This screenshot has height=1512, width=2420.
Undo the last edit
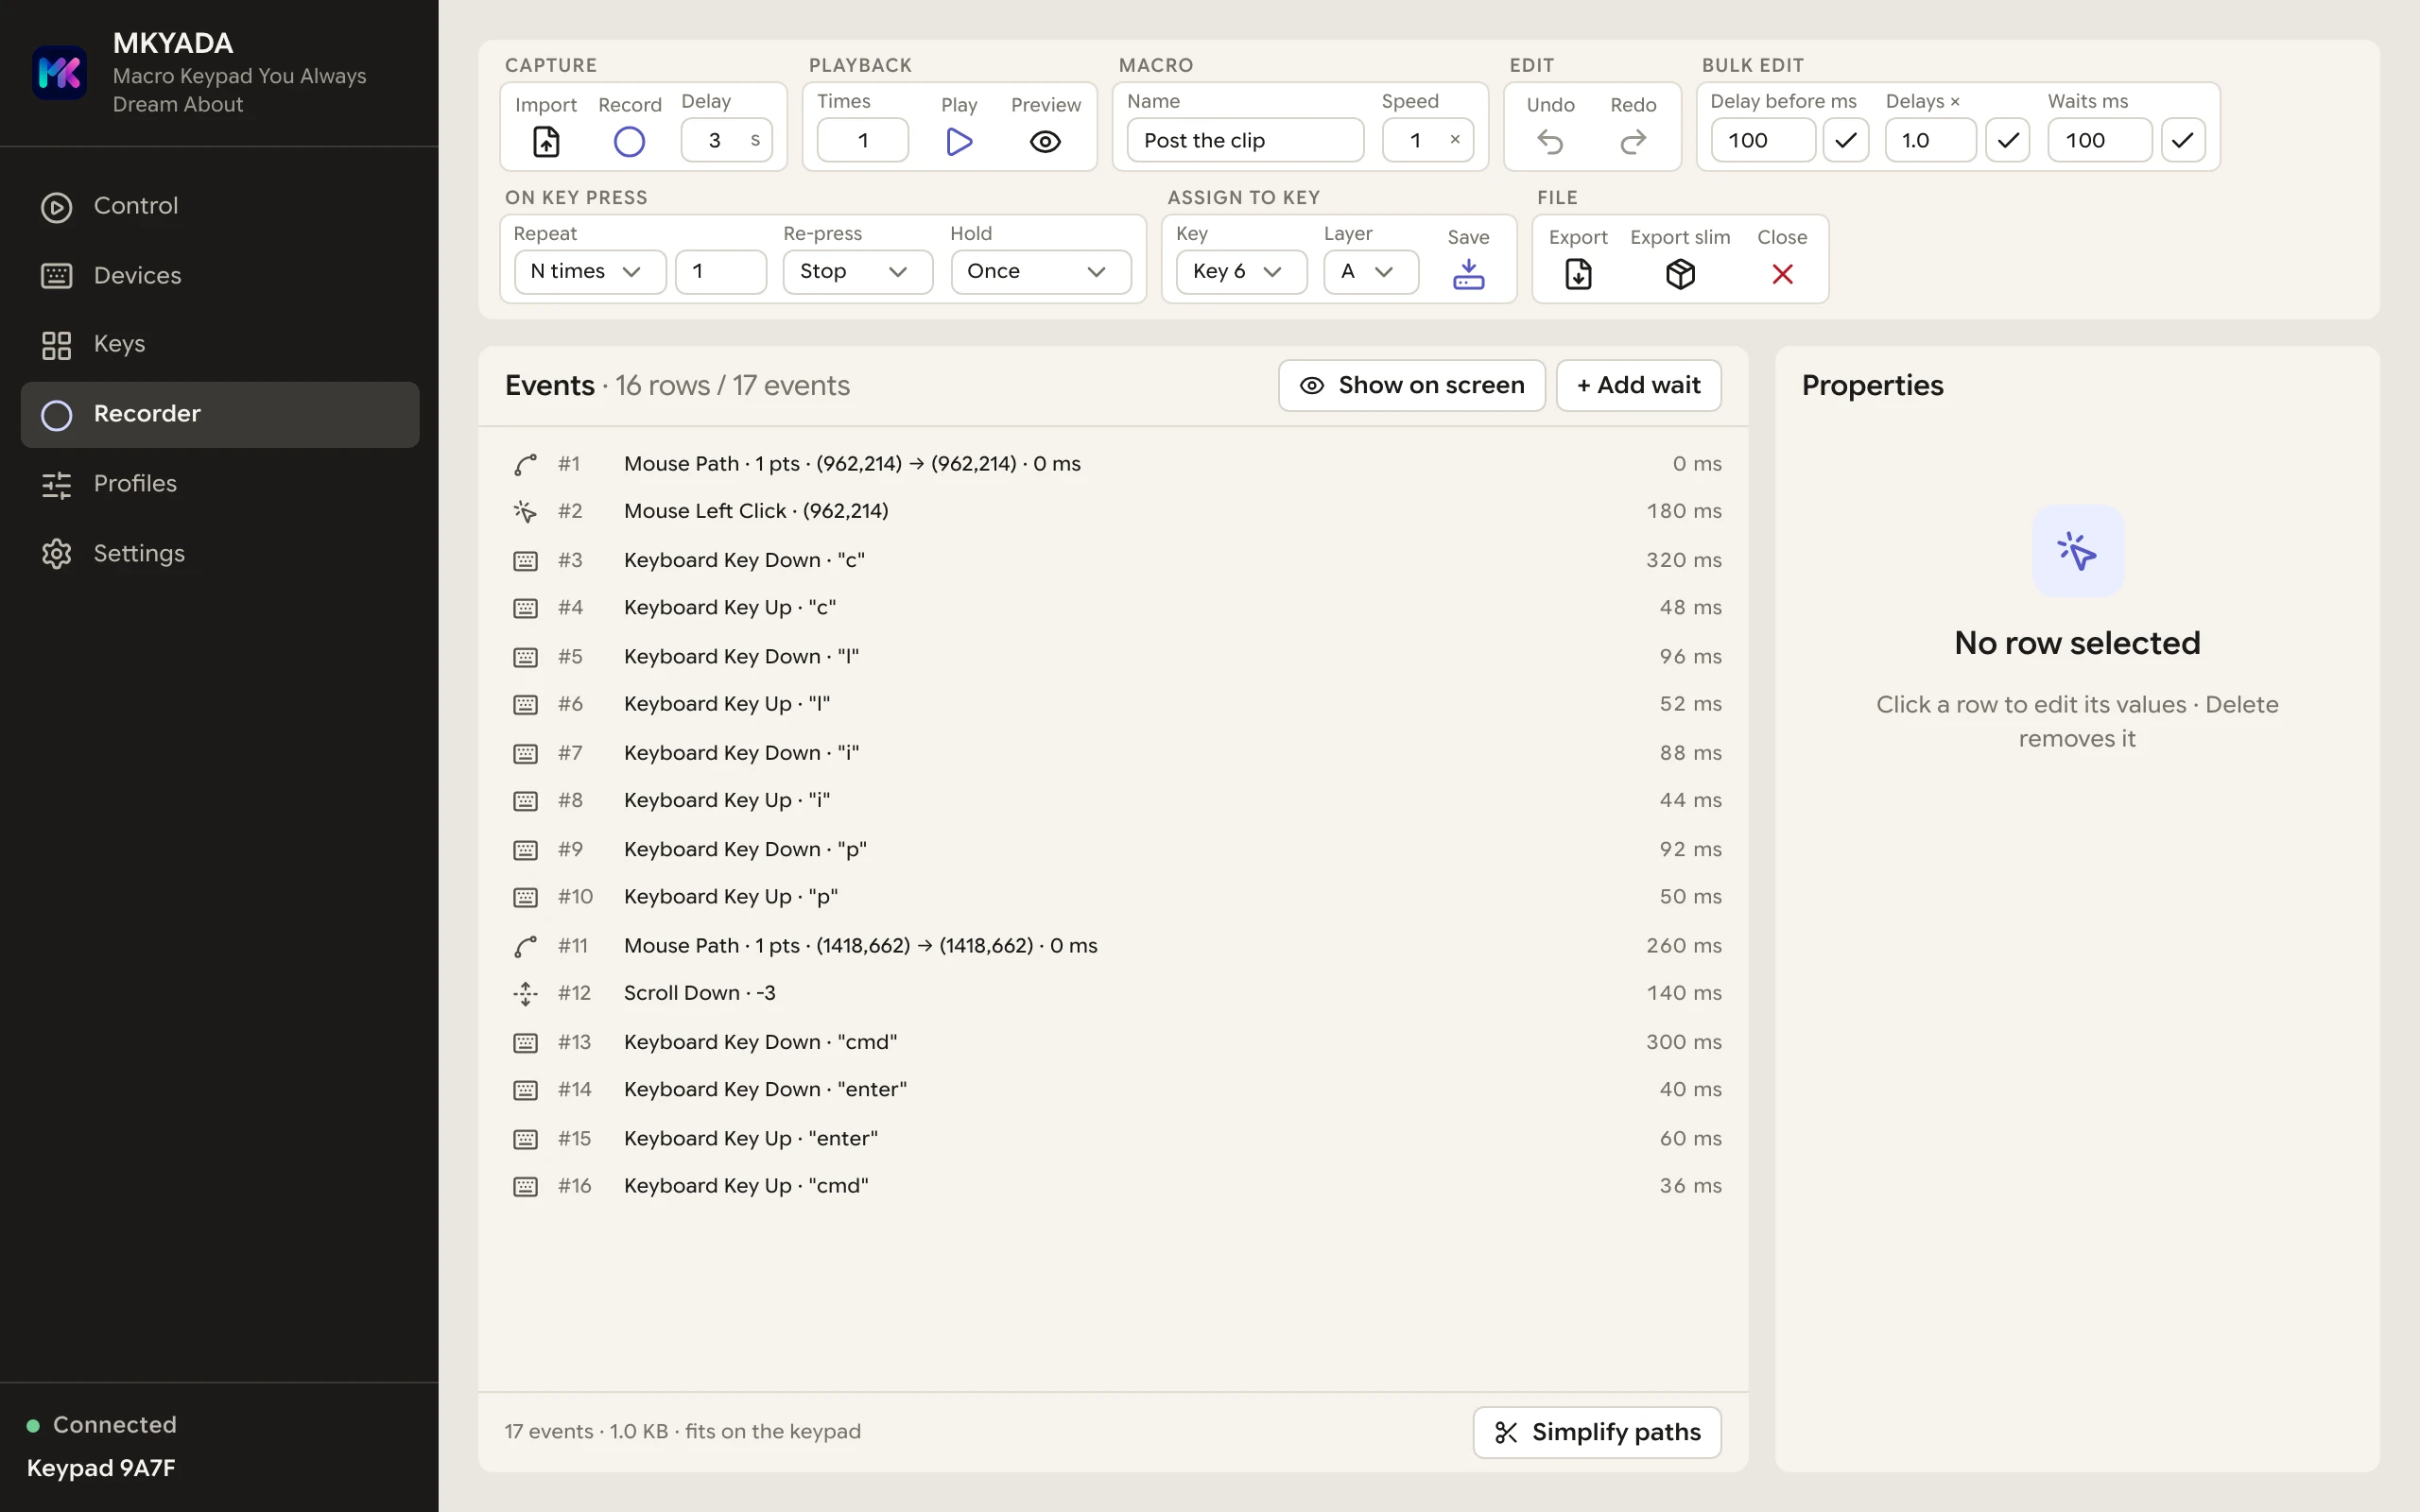point(1550,142)
